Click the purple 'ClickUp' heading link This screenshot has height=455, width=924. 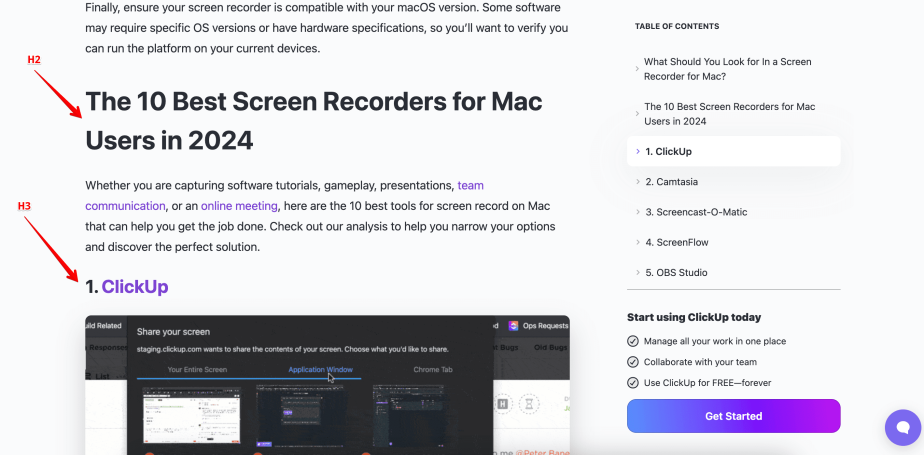pyautogui.click(x=135, y=287)
